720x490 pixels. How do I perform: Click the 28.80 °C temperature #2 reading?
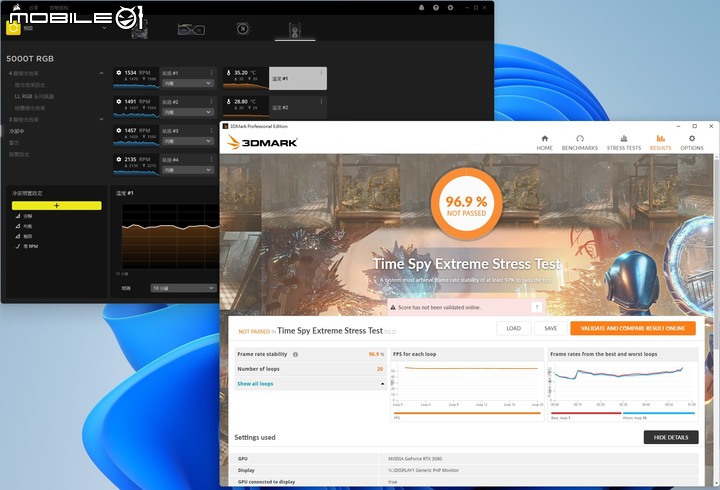[x=245, y=101]
